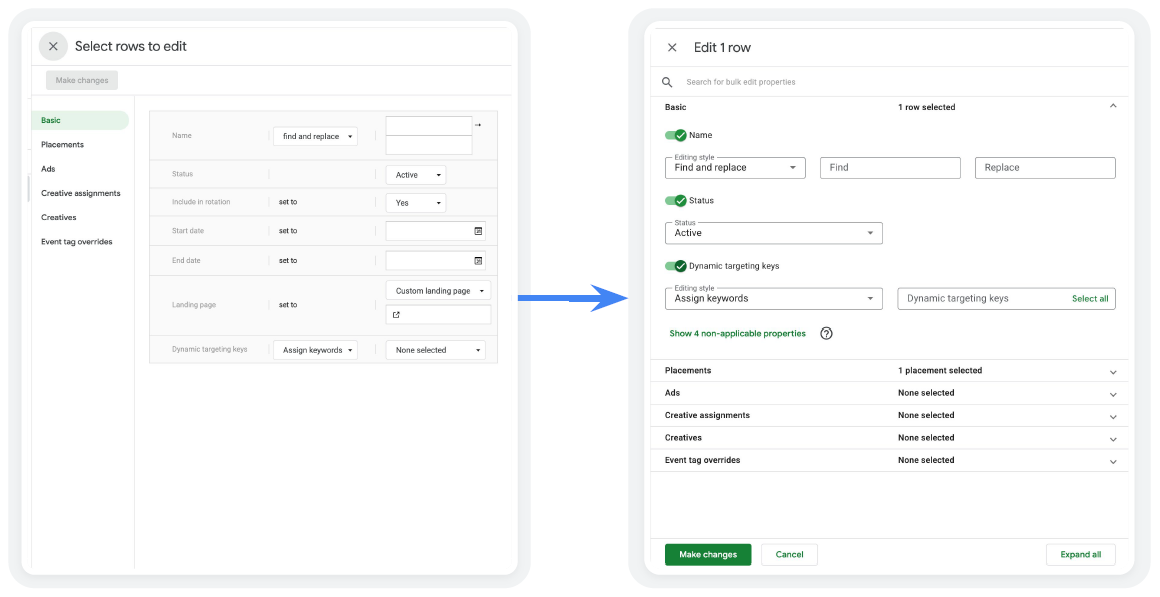The height and width of the screenshot is (597, 1160).
Task: Click the green Make changes button
Action: pos(708,555)
